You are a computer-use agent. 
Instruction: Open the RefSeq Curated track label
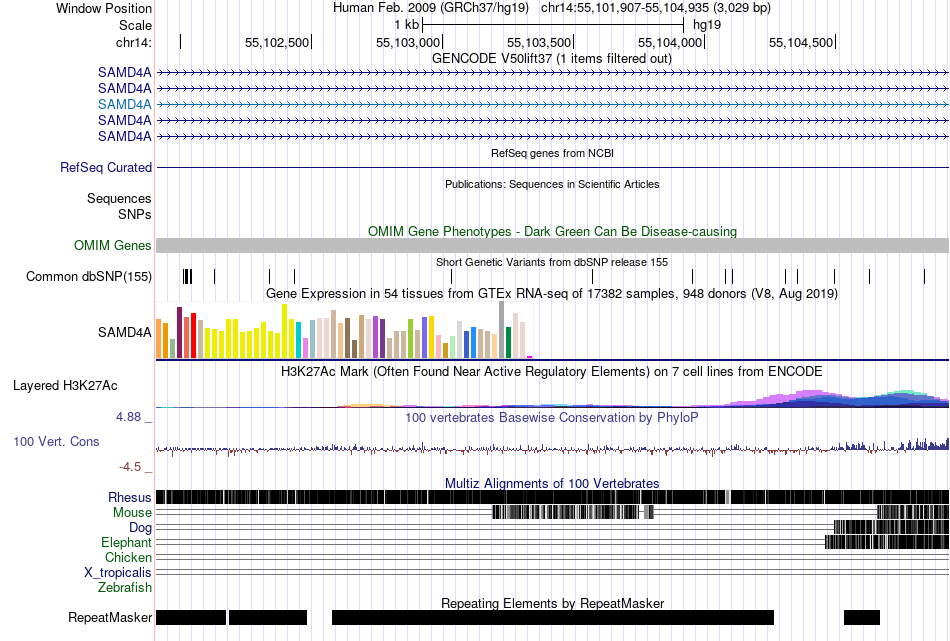point(105,167)
